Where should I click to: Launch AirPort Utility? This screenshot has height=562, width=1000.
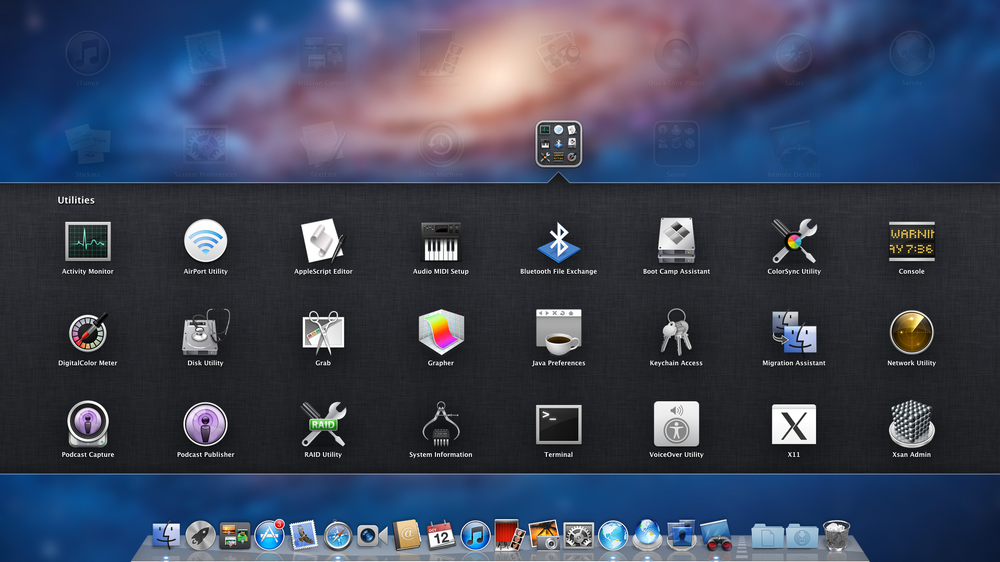click(x=205, y=240)
